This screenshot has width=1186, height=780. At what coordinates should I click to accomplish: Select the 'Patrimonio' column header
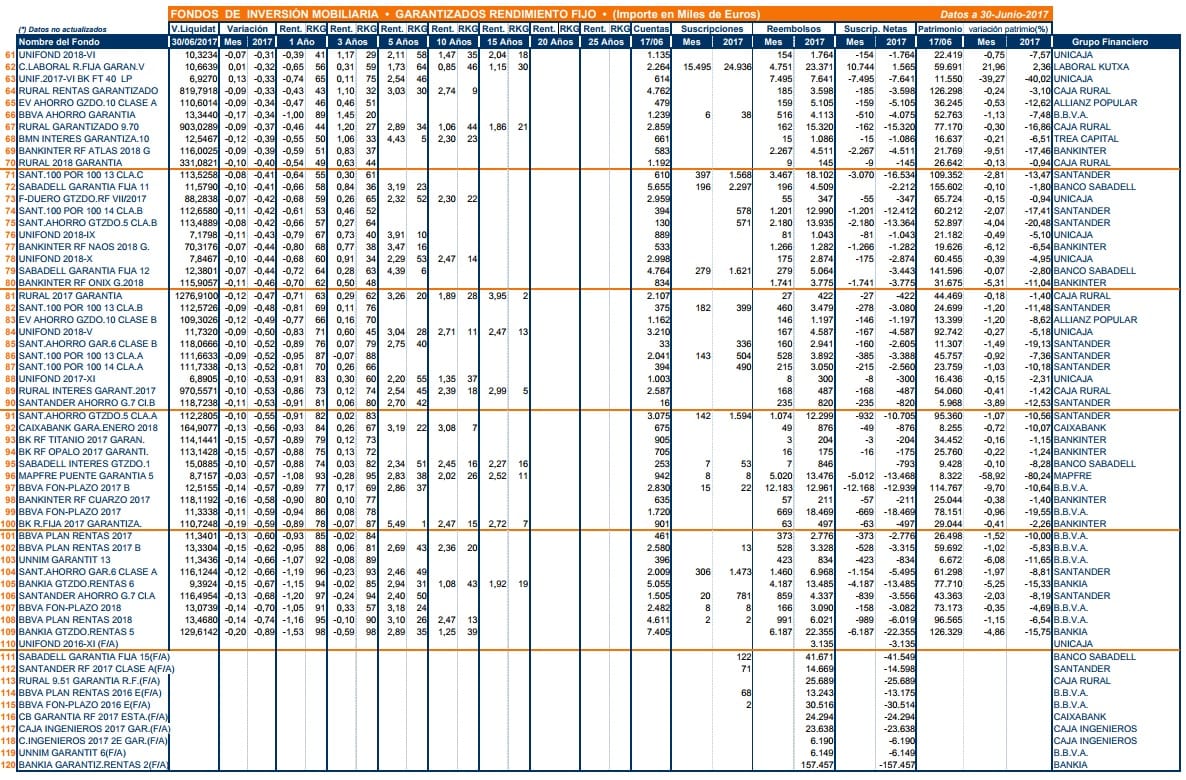click(x=939, y=29)
